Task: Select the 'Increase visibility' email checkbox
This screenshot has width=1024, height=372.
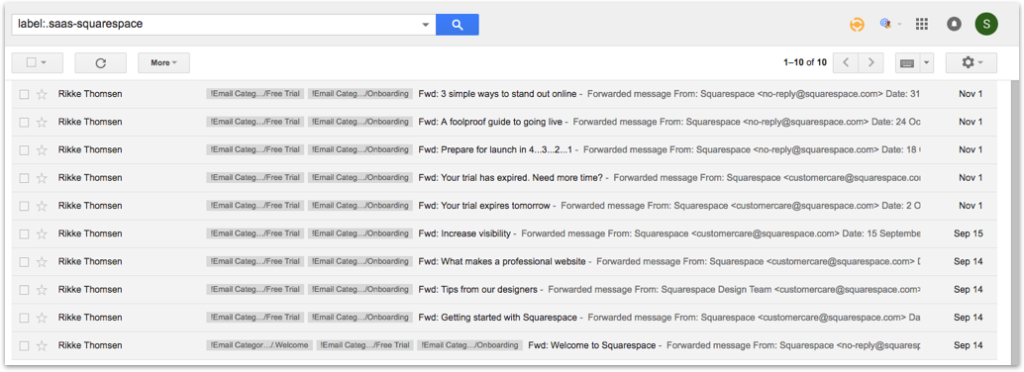Action: (24, 234)
